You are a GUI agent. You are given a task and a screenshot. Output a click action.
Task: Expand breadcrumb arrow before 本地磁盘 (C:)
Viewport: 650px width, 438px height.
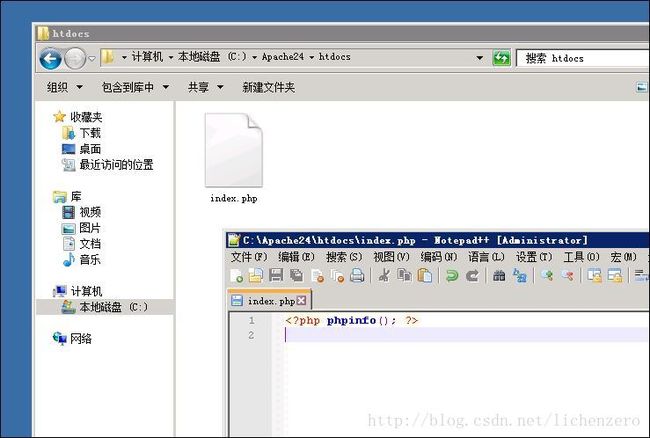[171, 57]
